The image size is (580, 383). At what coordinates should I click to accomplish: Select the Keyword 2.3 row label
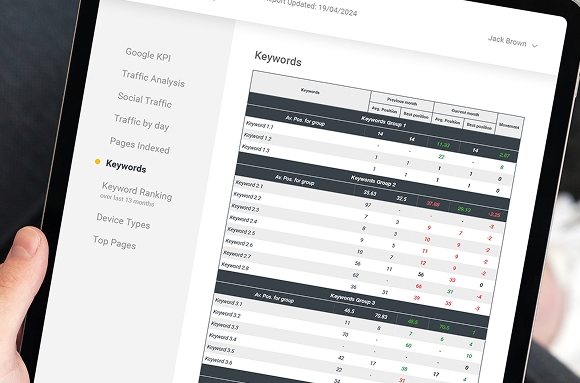click(x=245, y=208)
